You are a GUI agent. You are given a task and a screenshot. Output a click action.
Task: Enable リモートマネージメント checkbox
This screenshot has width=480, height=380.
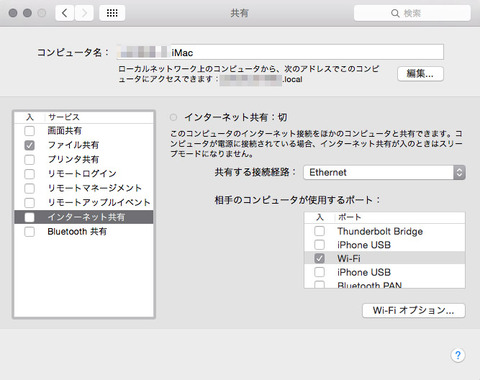coord(29,188)
